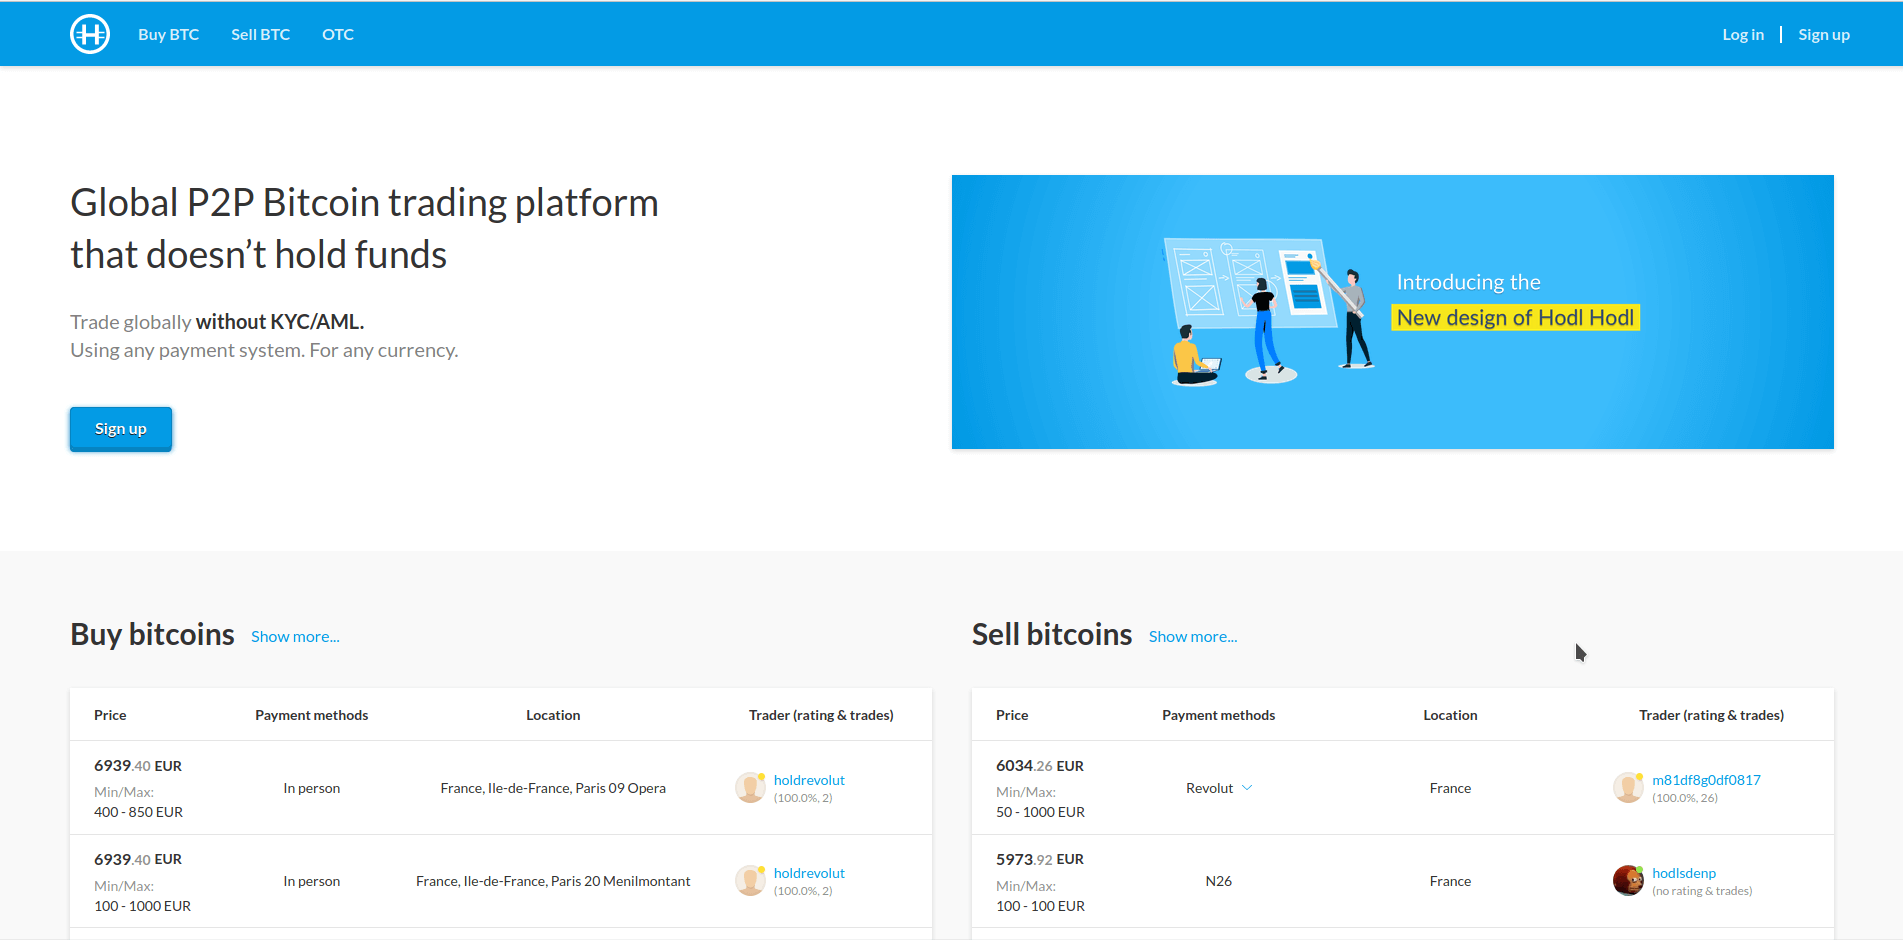The image size is (1903, 940).
Task: Open trader hodlsdenp's profile link
Action: [1684, 872]
